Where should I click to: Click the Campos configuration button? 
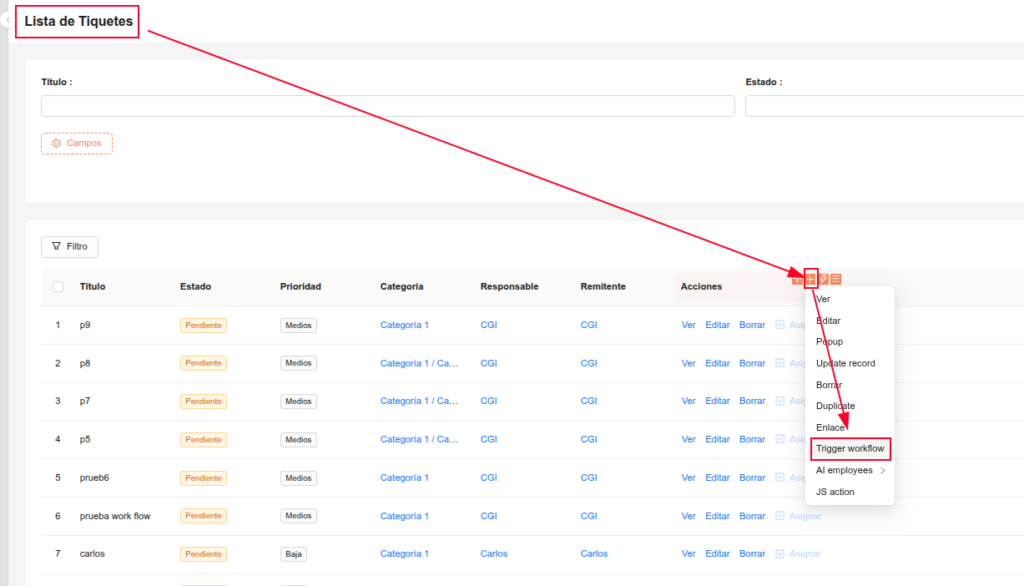point(76,143)
